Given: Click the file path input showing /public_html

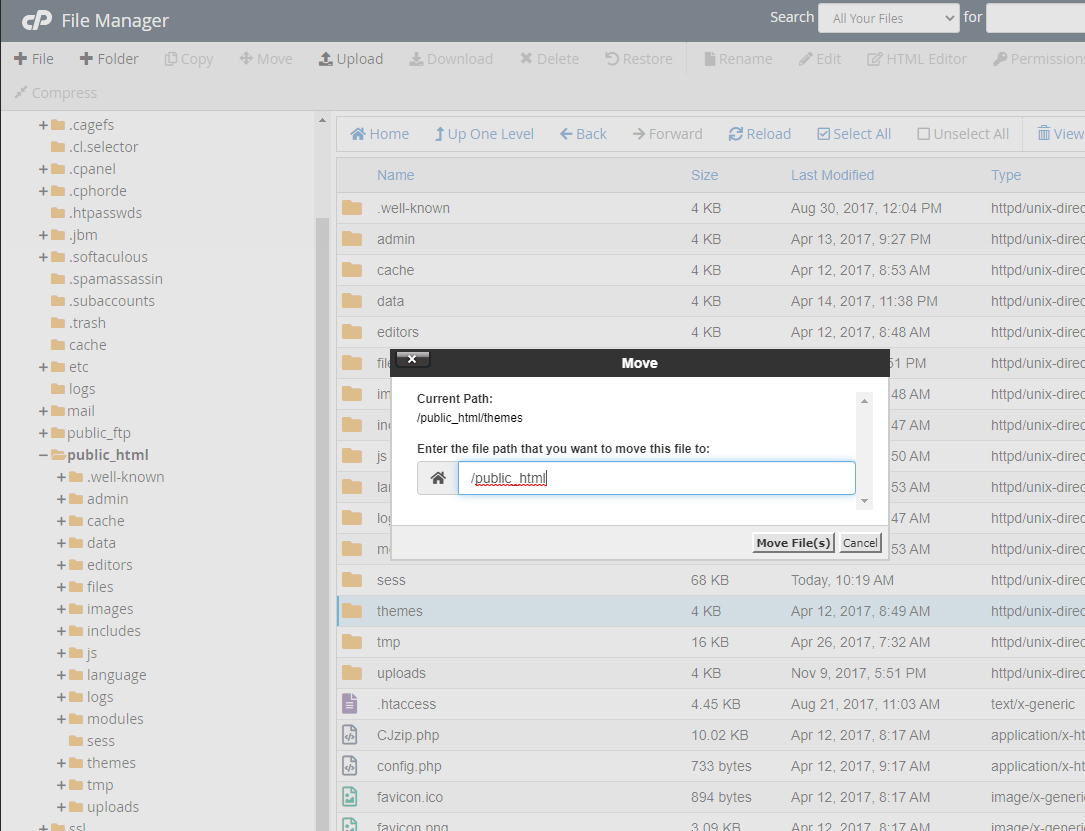Looking at the screenshot, I should coord(655,478).
